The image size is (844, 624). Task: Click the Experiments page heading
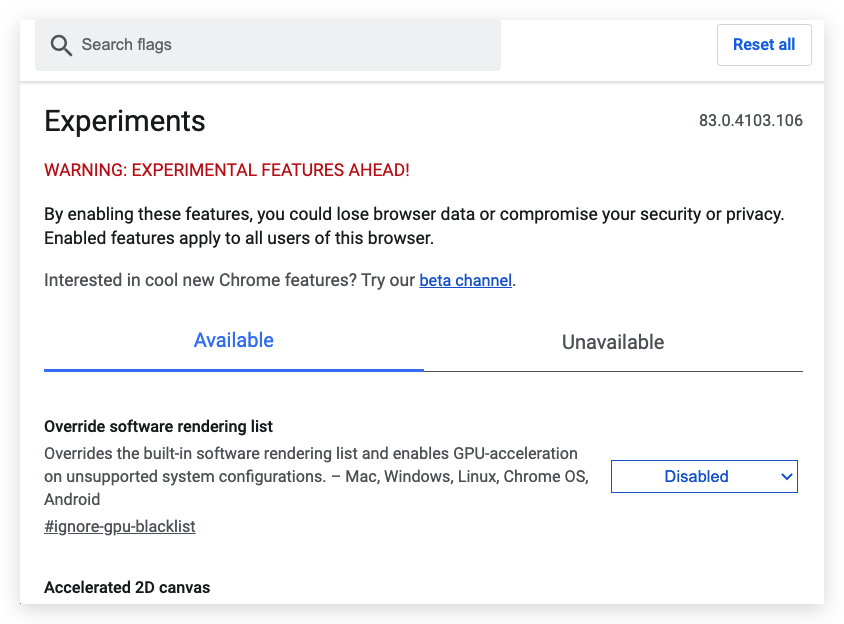pyautogui.click(x=125, y=122)
